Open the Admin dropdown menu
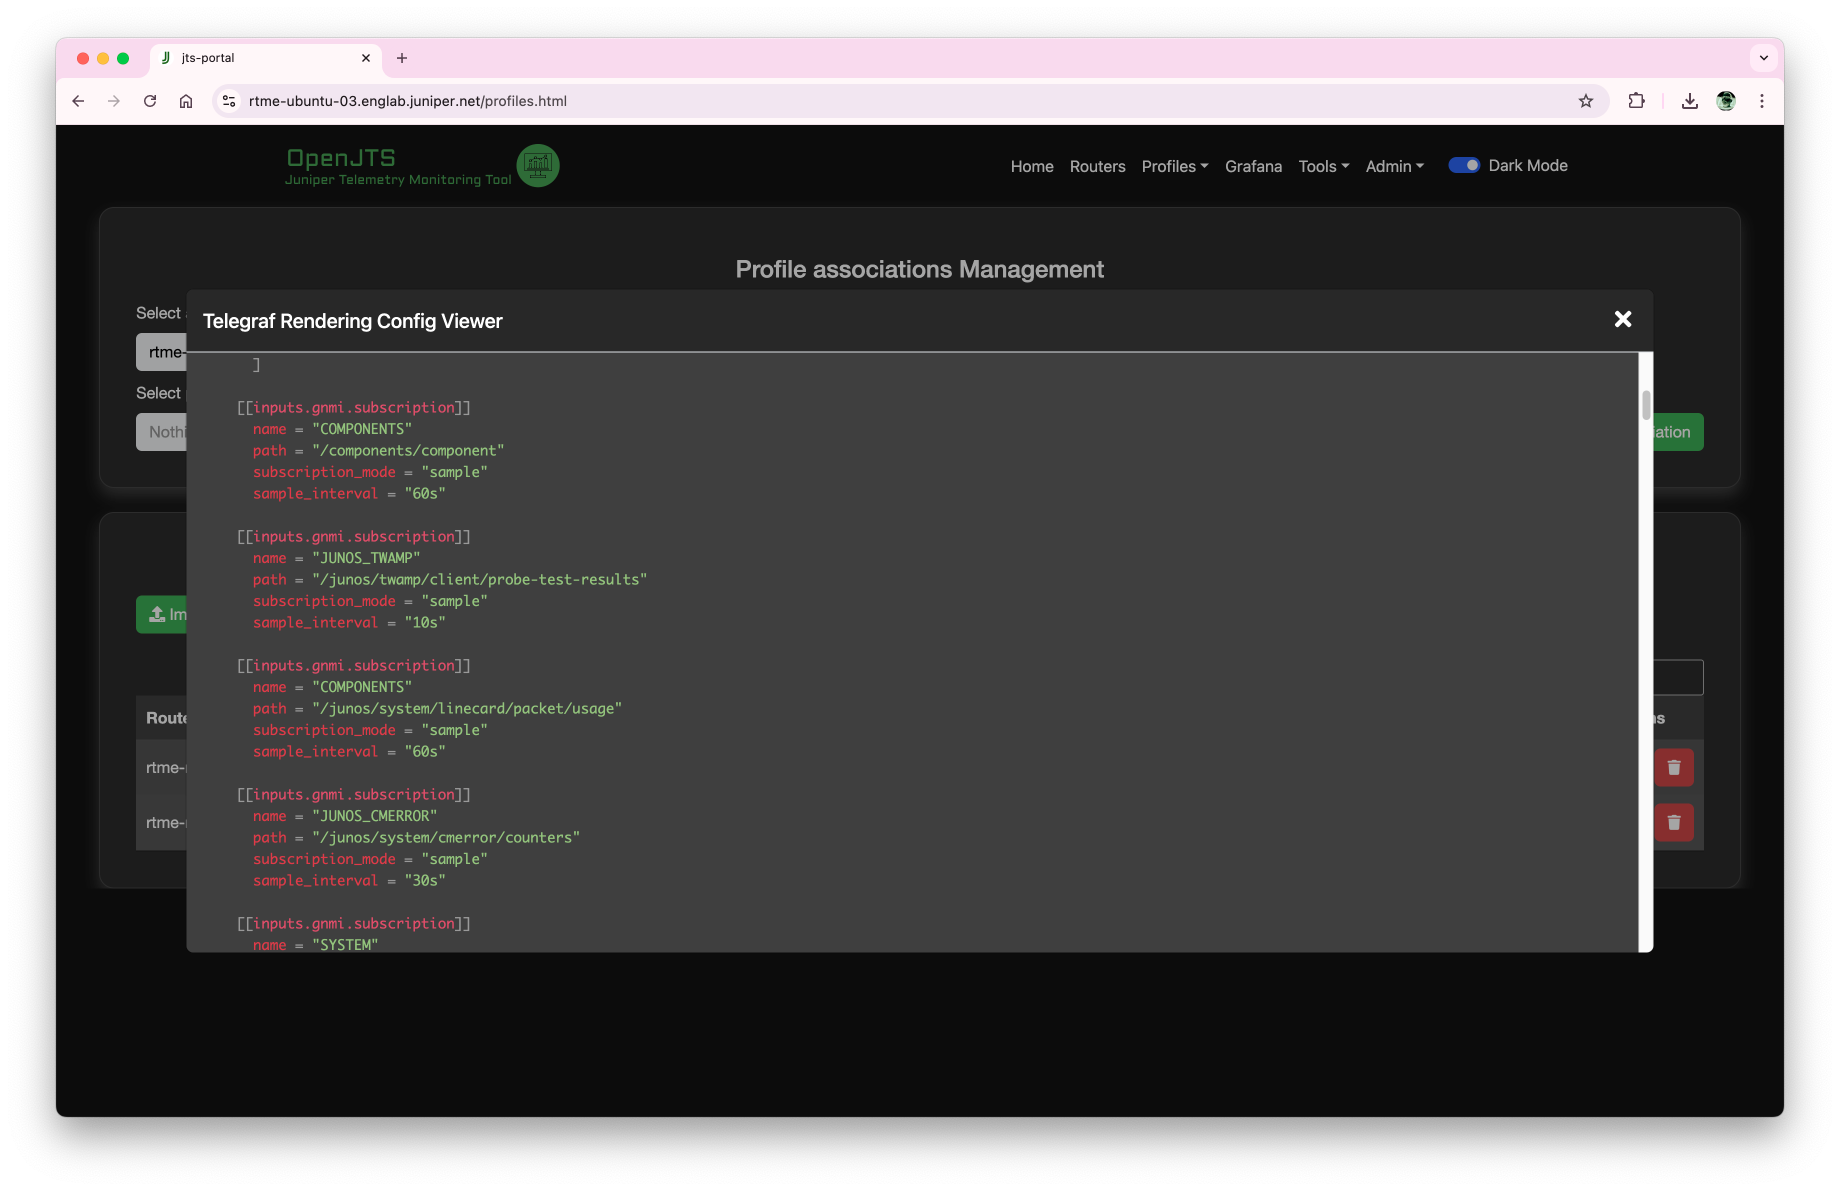 point(1394,167)
